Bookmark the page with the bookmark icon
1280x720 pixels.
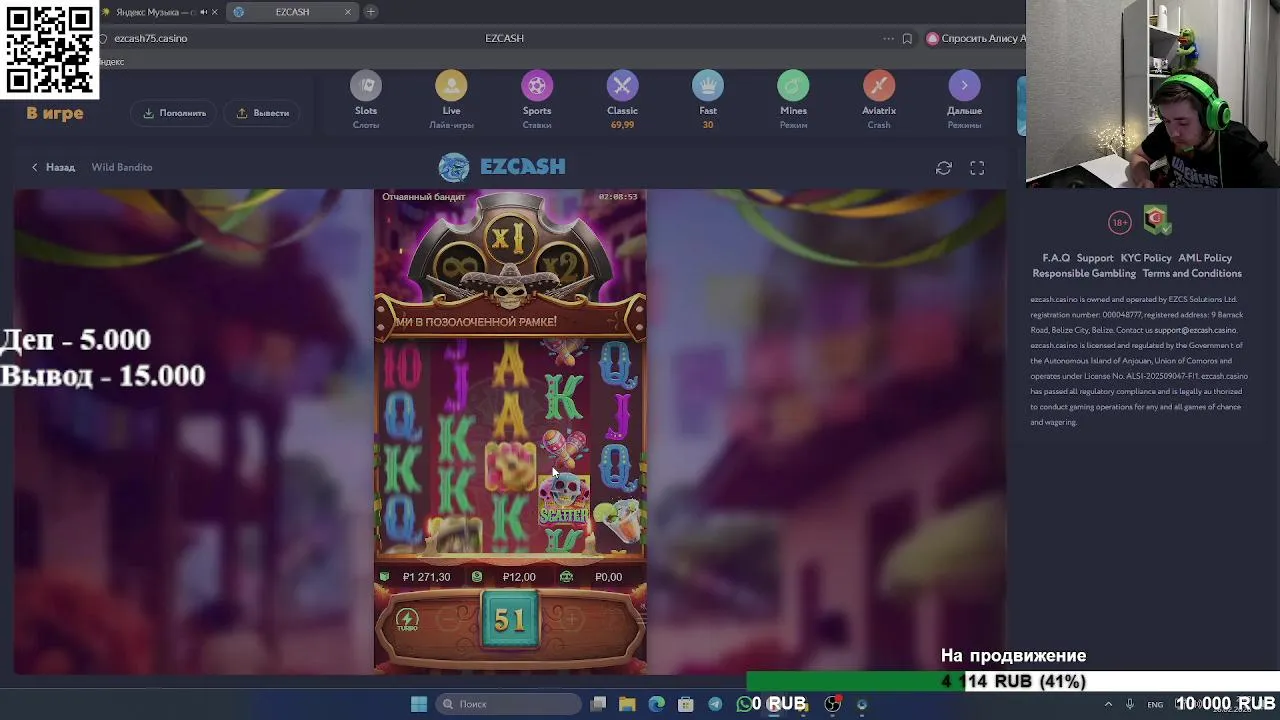point(907,38)
